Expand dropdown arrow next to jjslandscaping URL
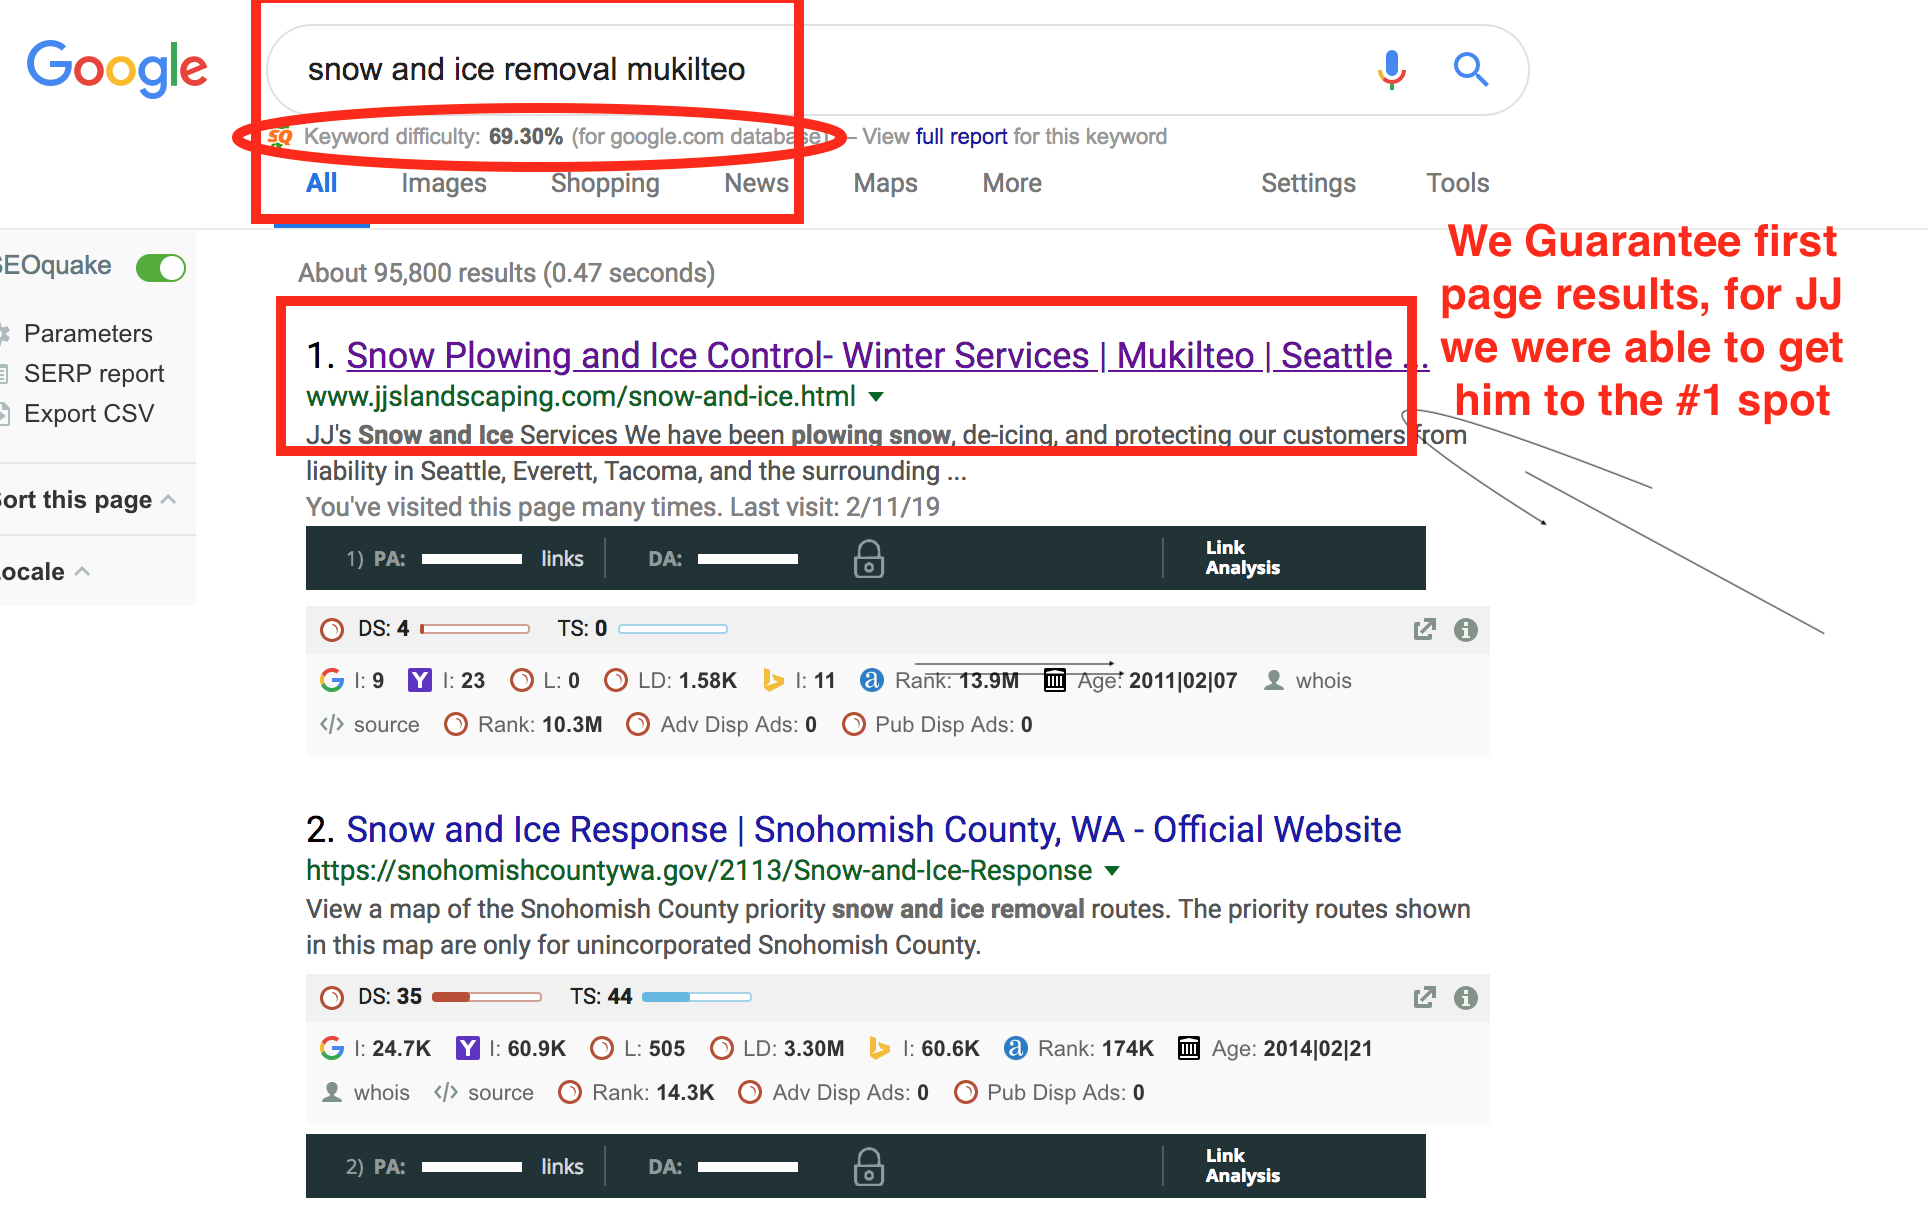This screenshot has height=1228, width=1928. point(876,397)
